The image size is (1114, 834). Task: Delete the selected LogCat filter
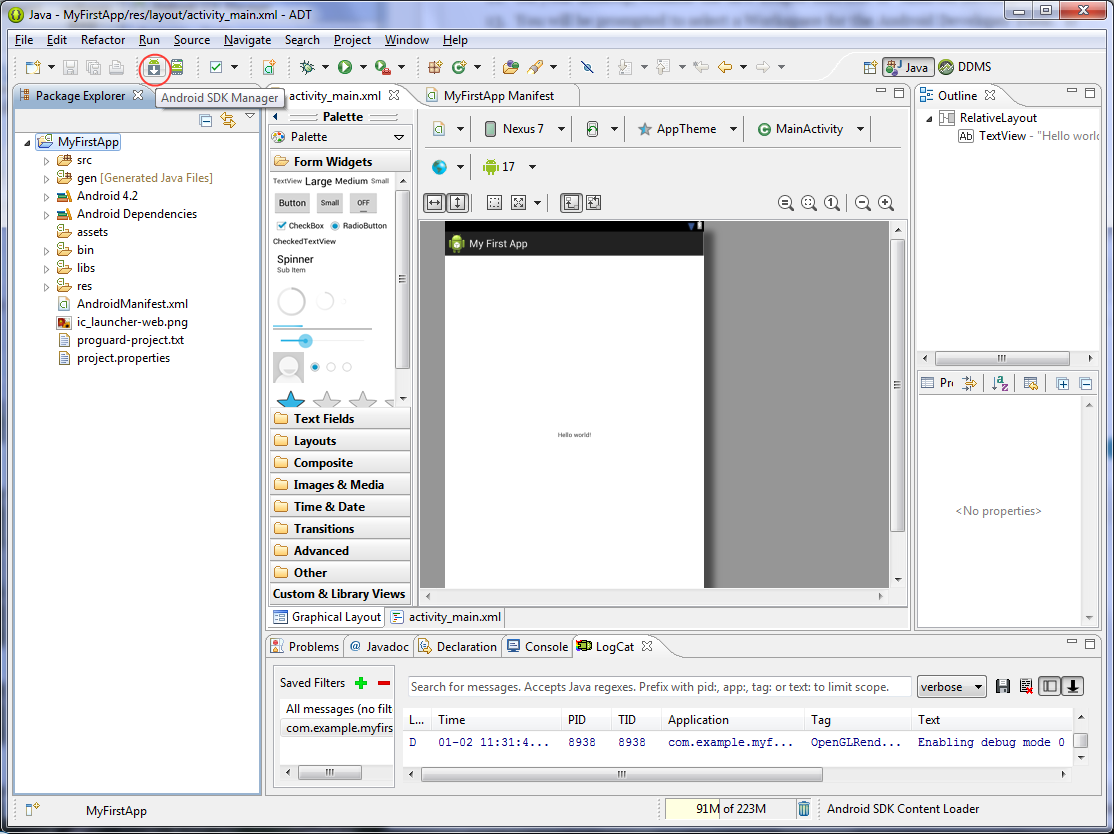(x=384, y=683)
